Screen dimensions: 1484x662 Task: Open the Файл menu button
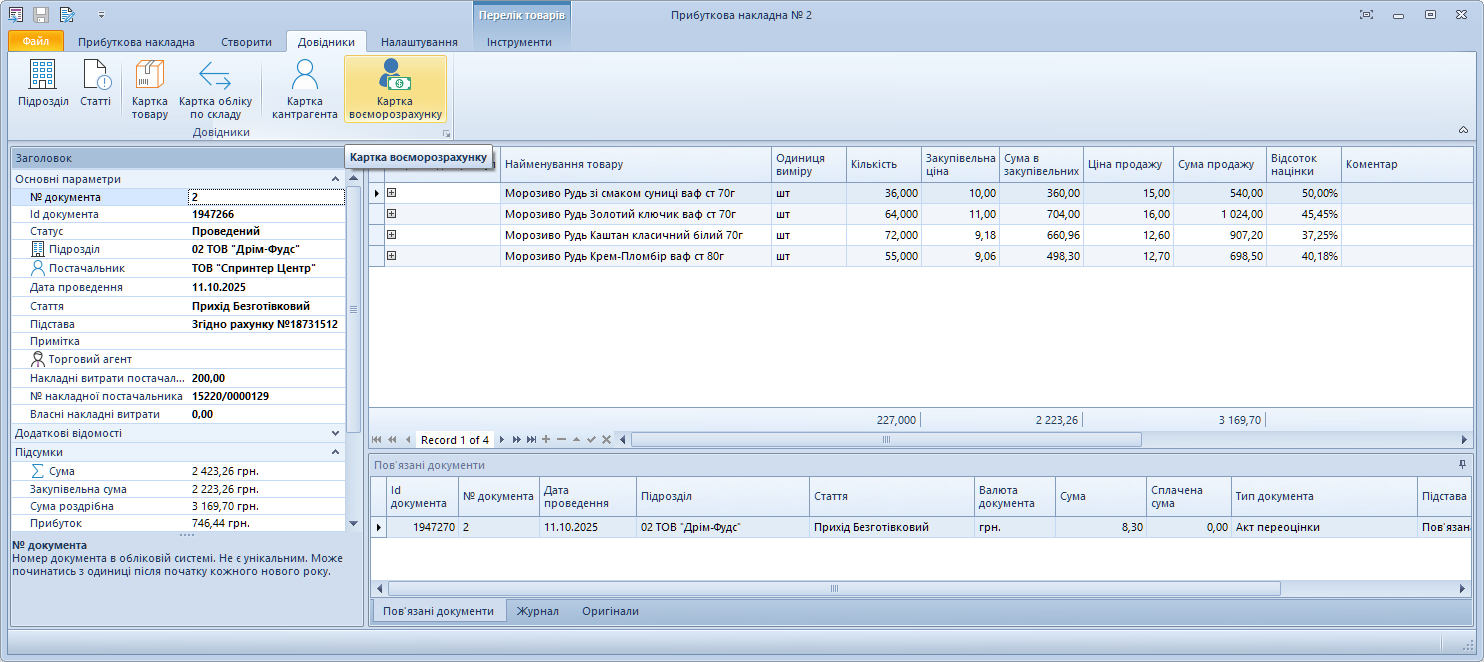(x=36, y=42)
